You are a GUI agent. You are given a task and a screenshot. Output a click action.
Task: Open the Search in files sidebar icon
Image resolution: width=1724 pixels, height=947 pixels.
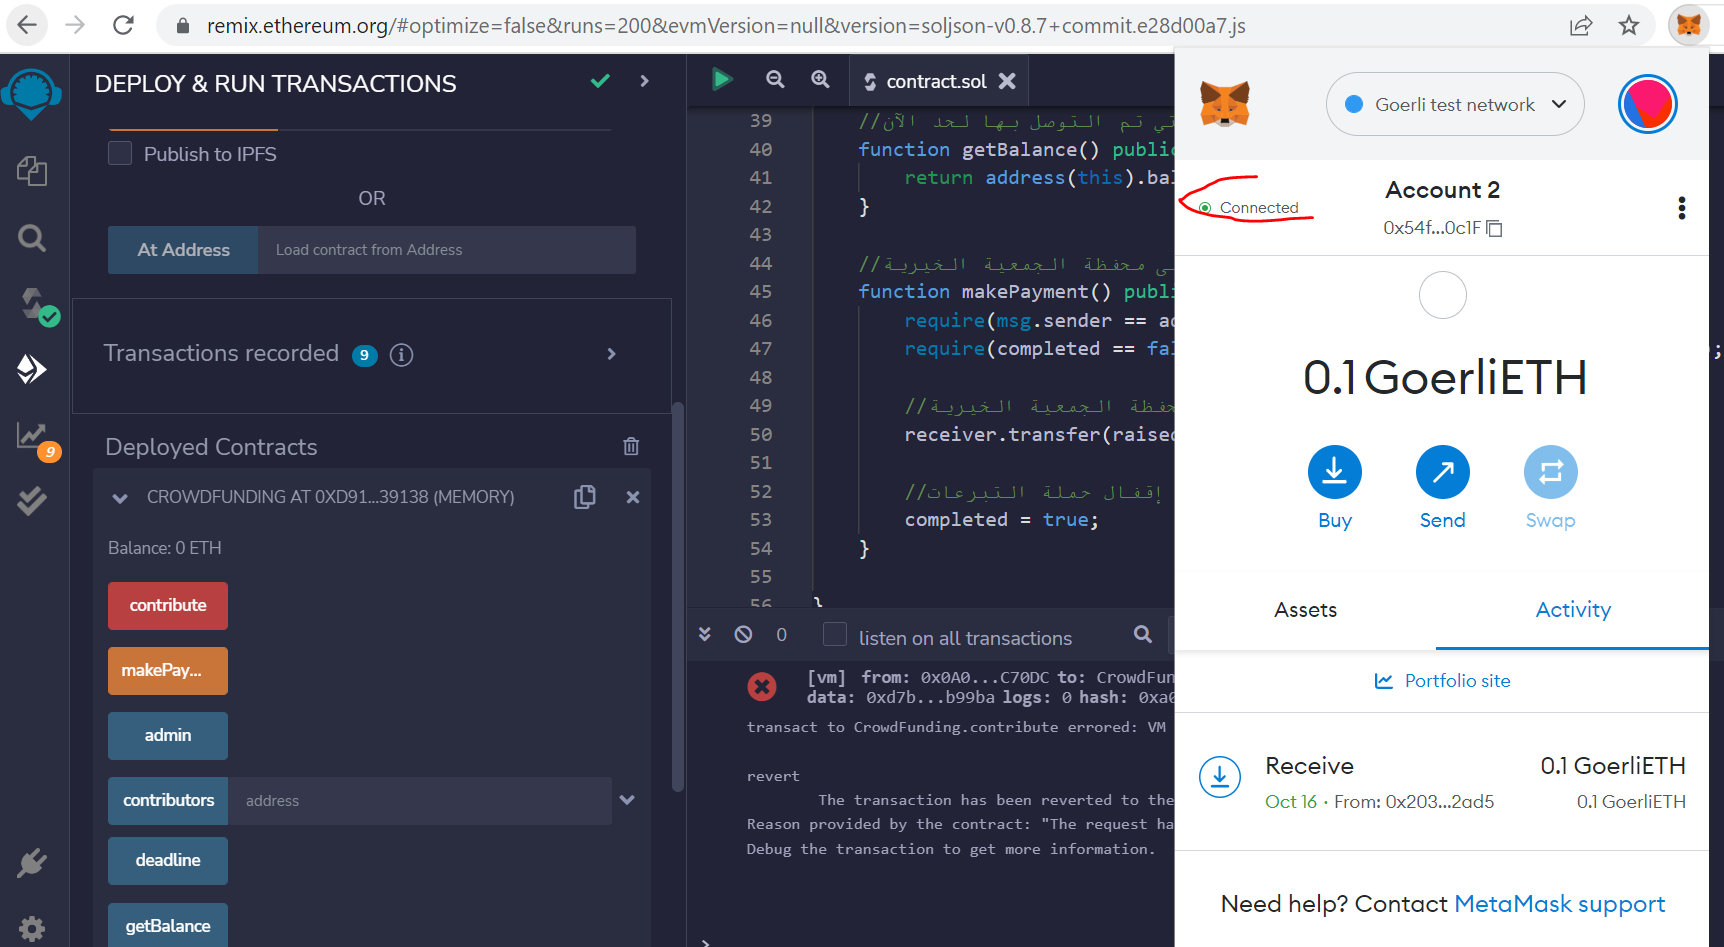coord(32,238)
